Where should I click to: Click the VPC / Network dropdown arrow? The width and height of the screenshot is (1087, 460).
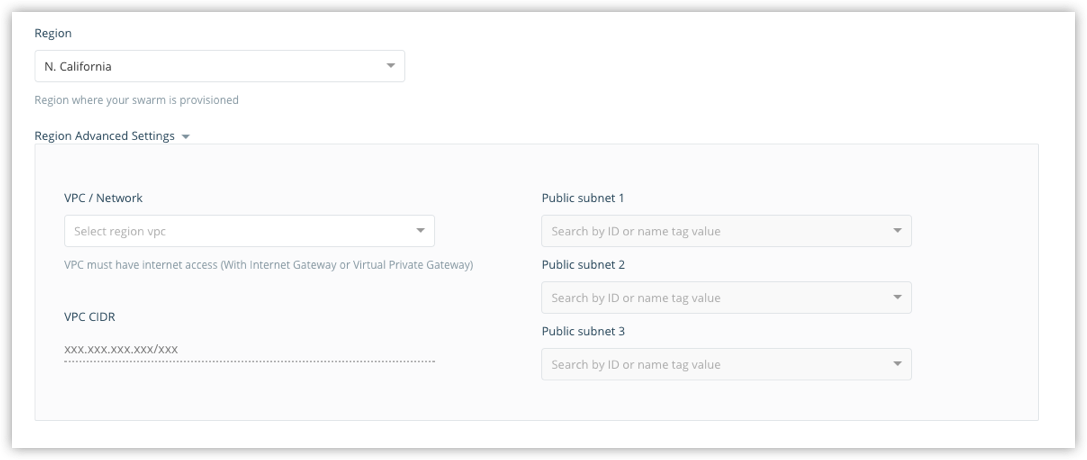pyautogui.click(x=420, y=232)
